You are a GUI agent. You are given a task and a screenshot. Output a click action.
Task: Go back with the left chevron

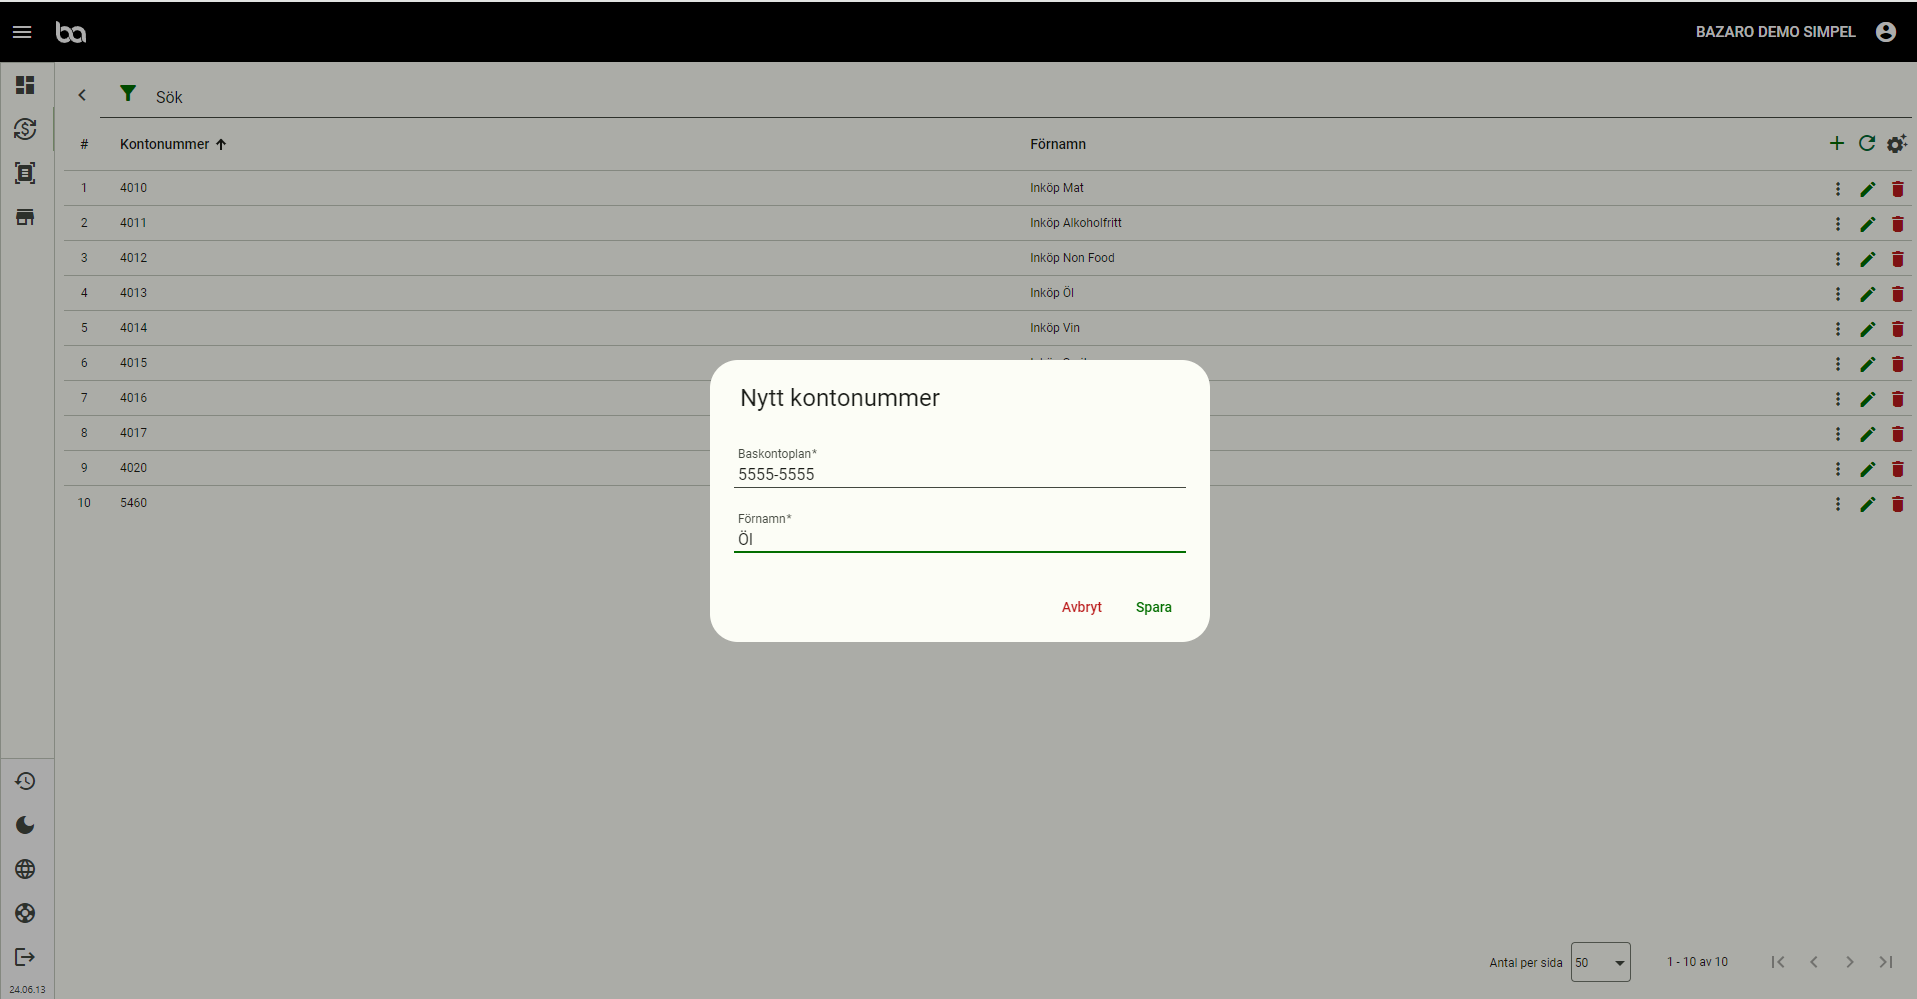tap(82, 95)
